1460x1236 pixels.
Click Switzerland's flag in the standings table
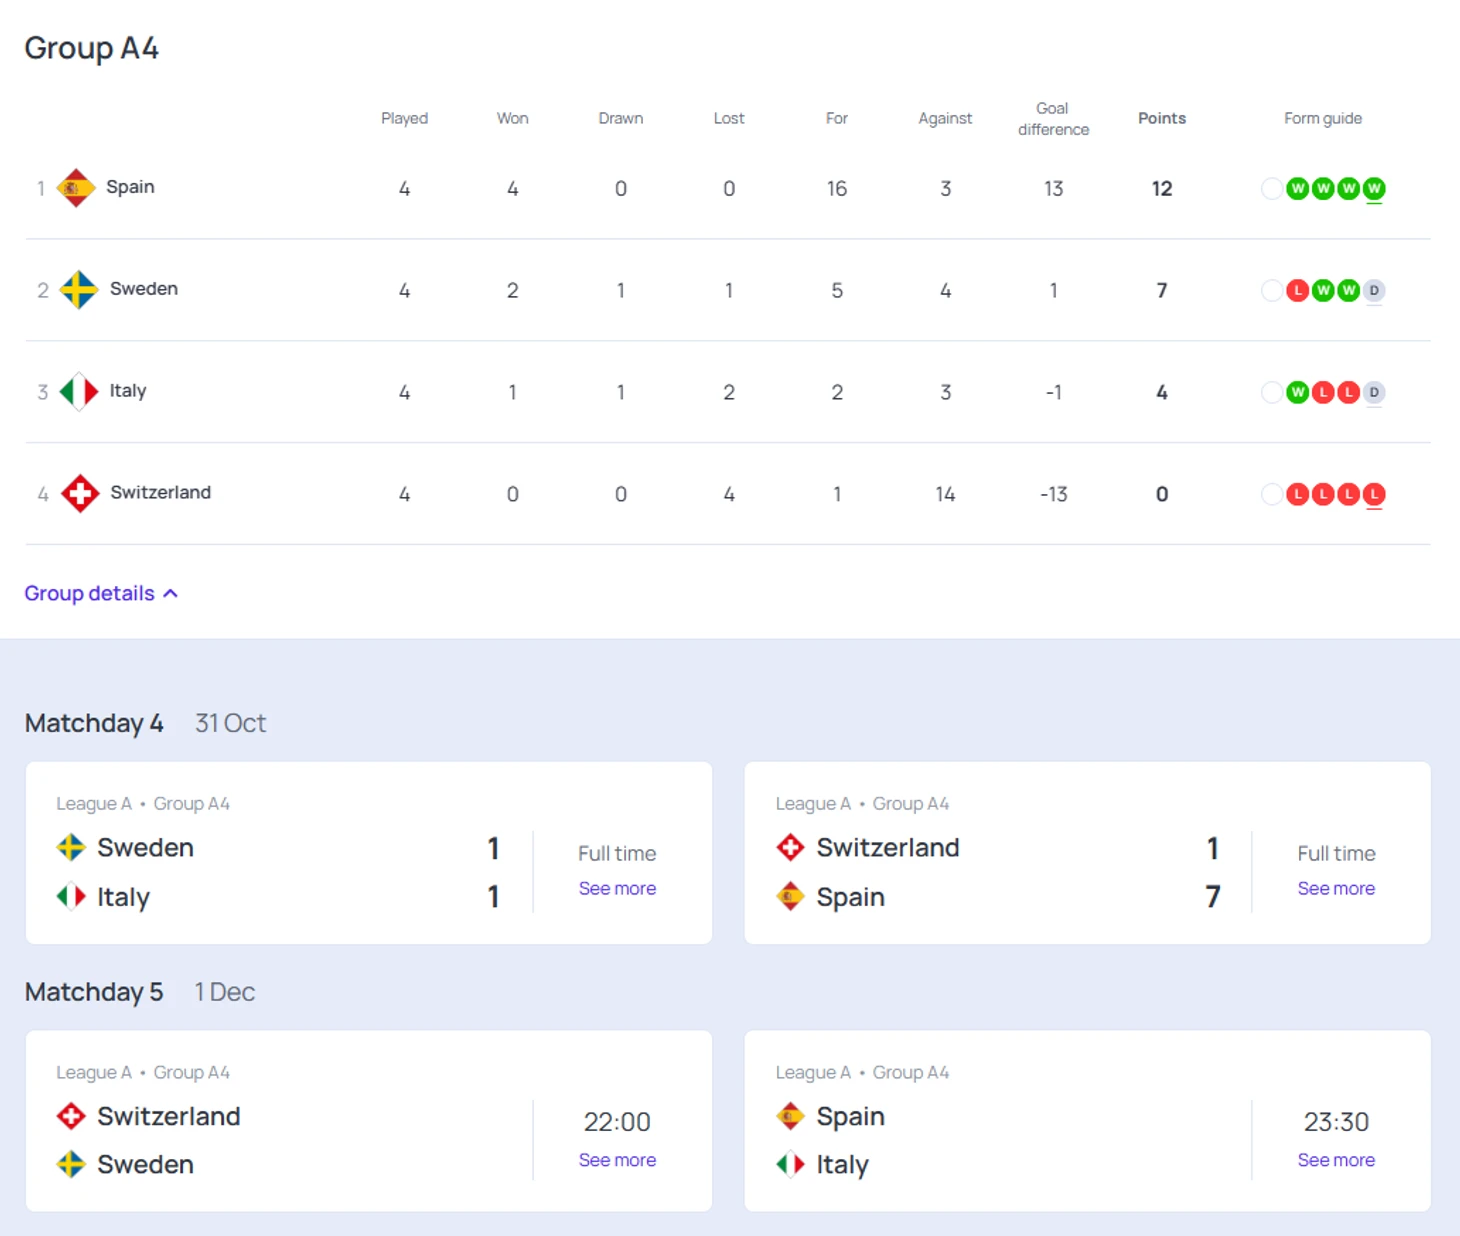pos(80,493)
